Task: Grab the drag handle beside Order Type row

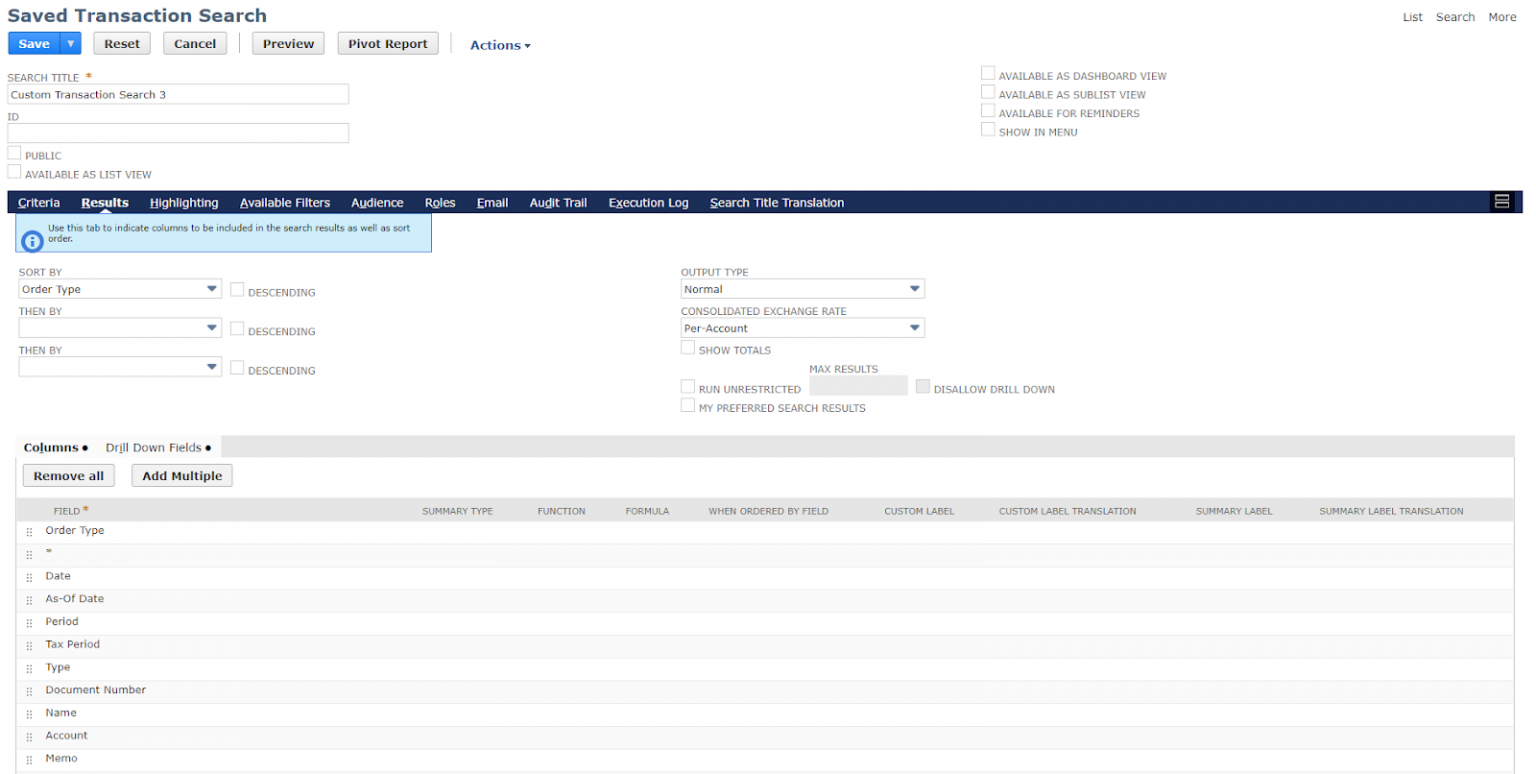Action: pos(29,533)
